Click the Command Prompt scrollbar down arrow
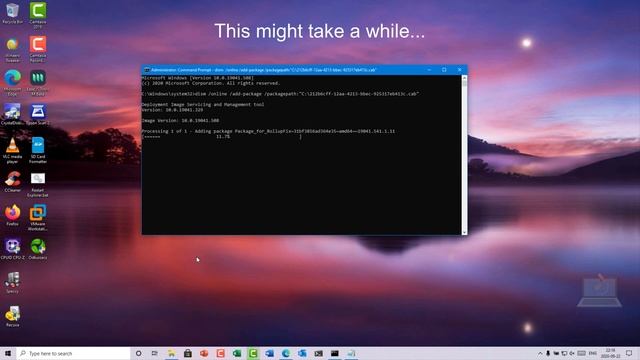The height and width of the screenshot is (360, 640). 464,232
